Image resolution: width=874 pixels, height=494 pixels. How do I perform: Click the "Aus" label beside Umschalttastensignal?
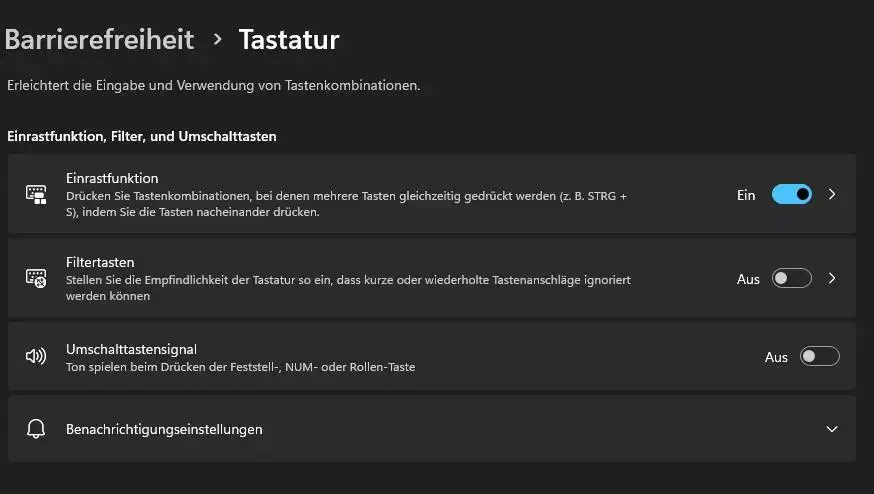776,357
